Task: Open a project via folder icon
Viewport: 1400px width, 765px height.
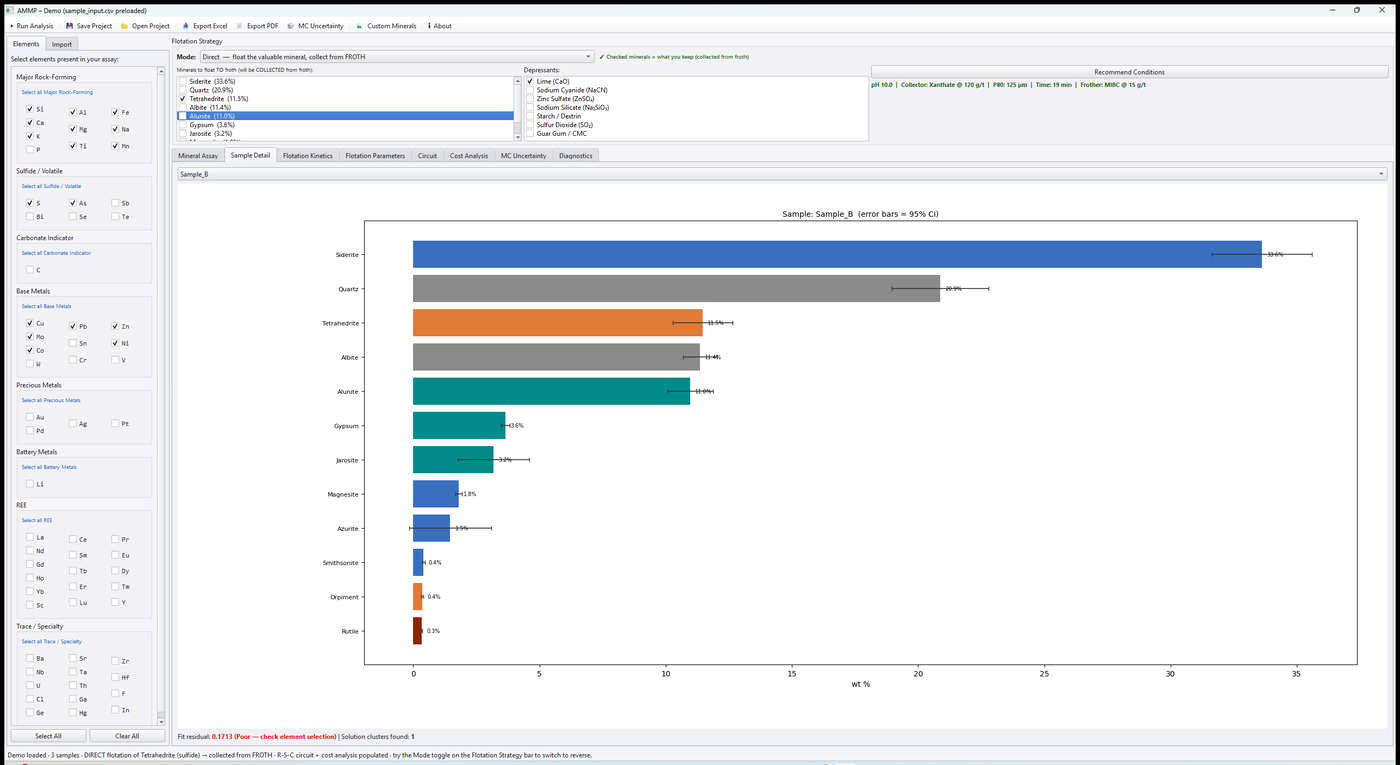Action: 124,26
